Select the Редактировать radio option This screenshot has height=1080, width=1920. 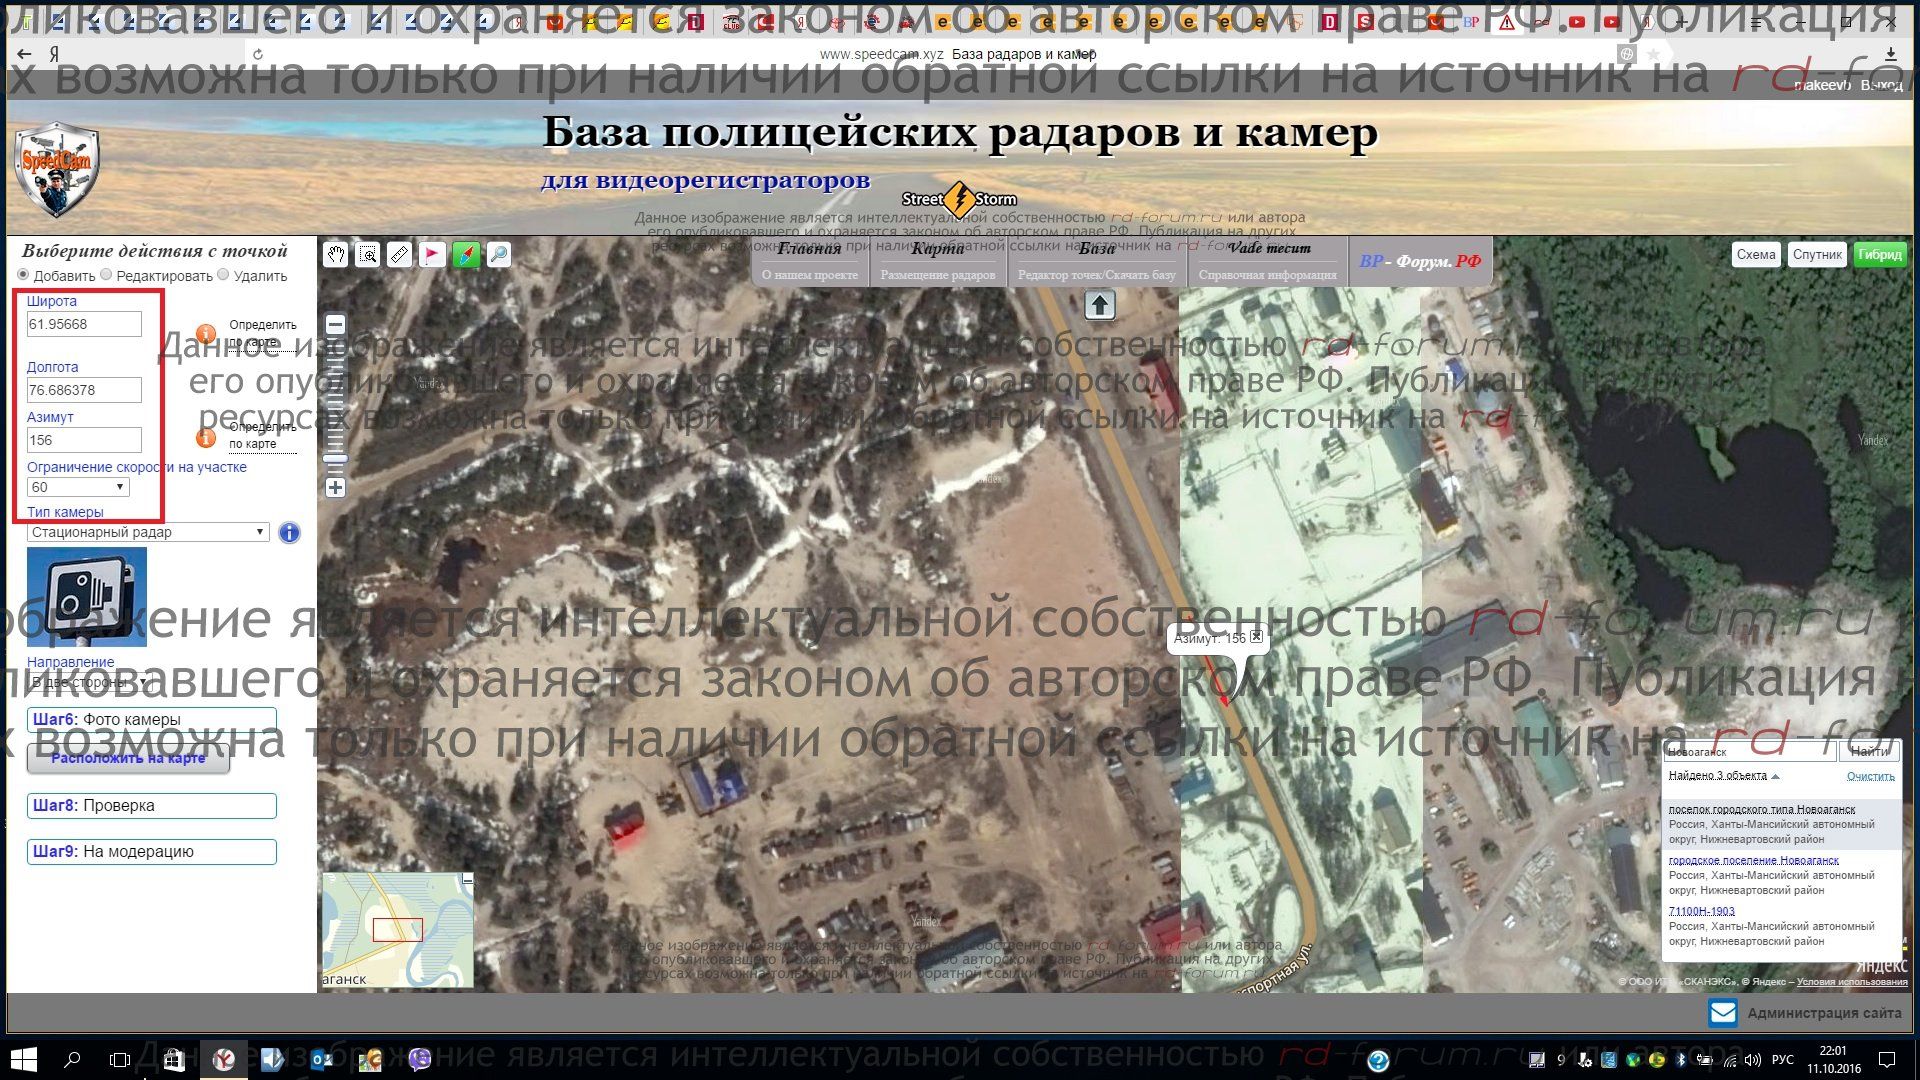pos(107,275)
